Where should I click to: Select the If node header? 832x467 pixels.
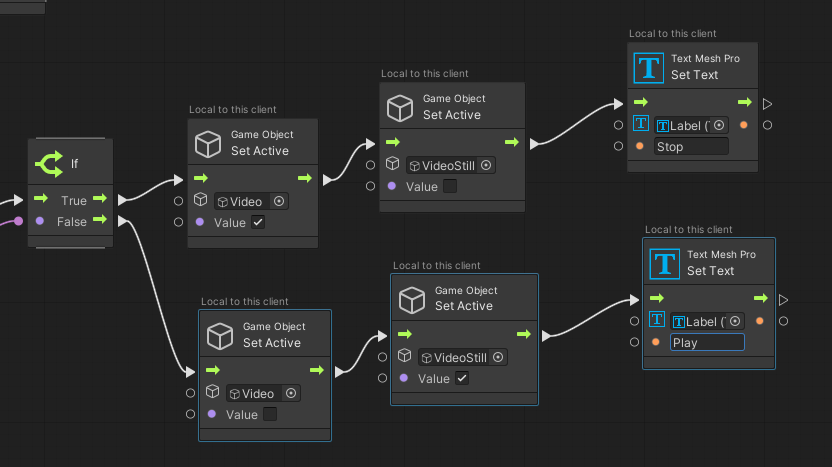tap(71, 162)
